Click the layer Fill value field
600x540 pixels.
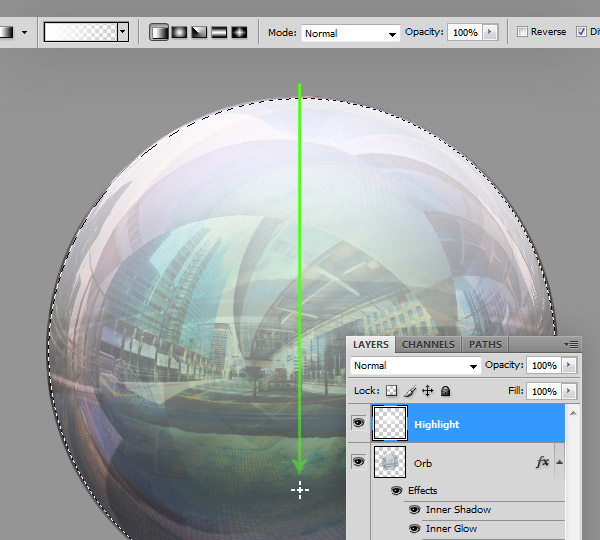(544, 391)
